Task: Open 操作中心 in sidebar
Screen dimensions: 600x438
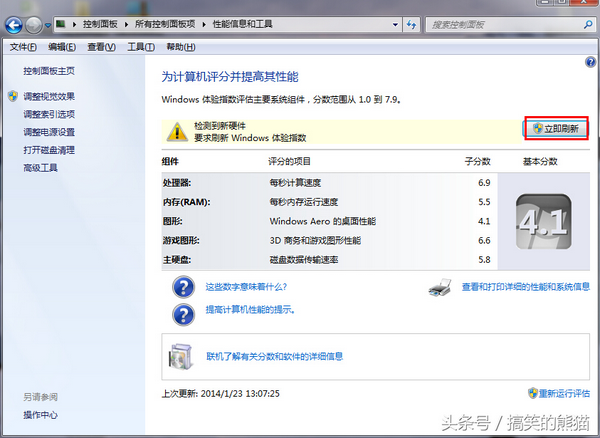Action: pos(40,415)
